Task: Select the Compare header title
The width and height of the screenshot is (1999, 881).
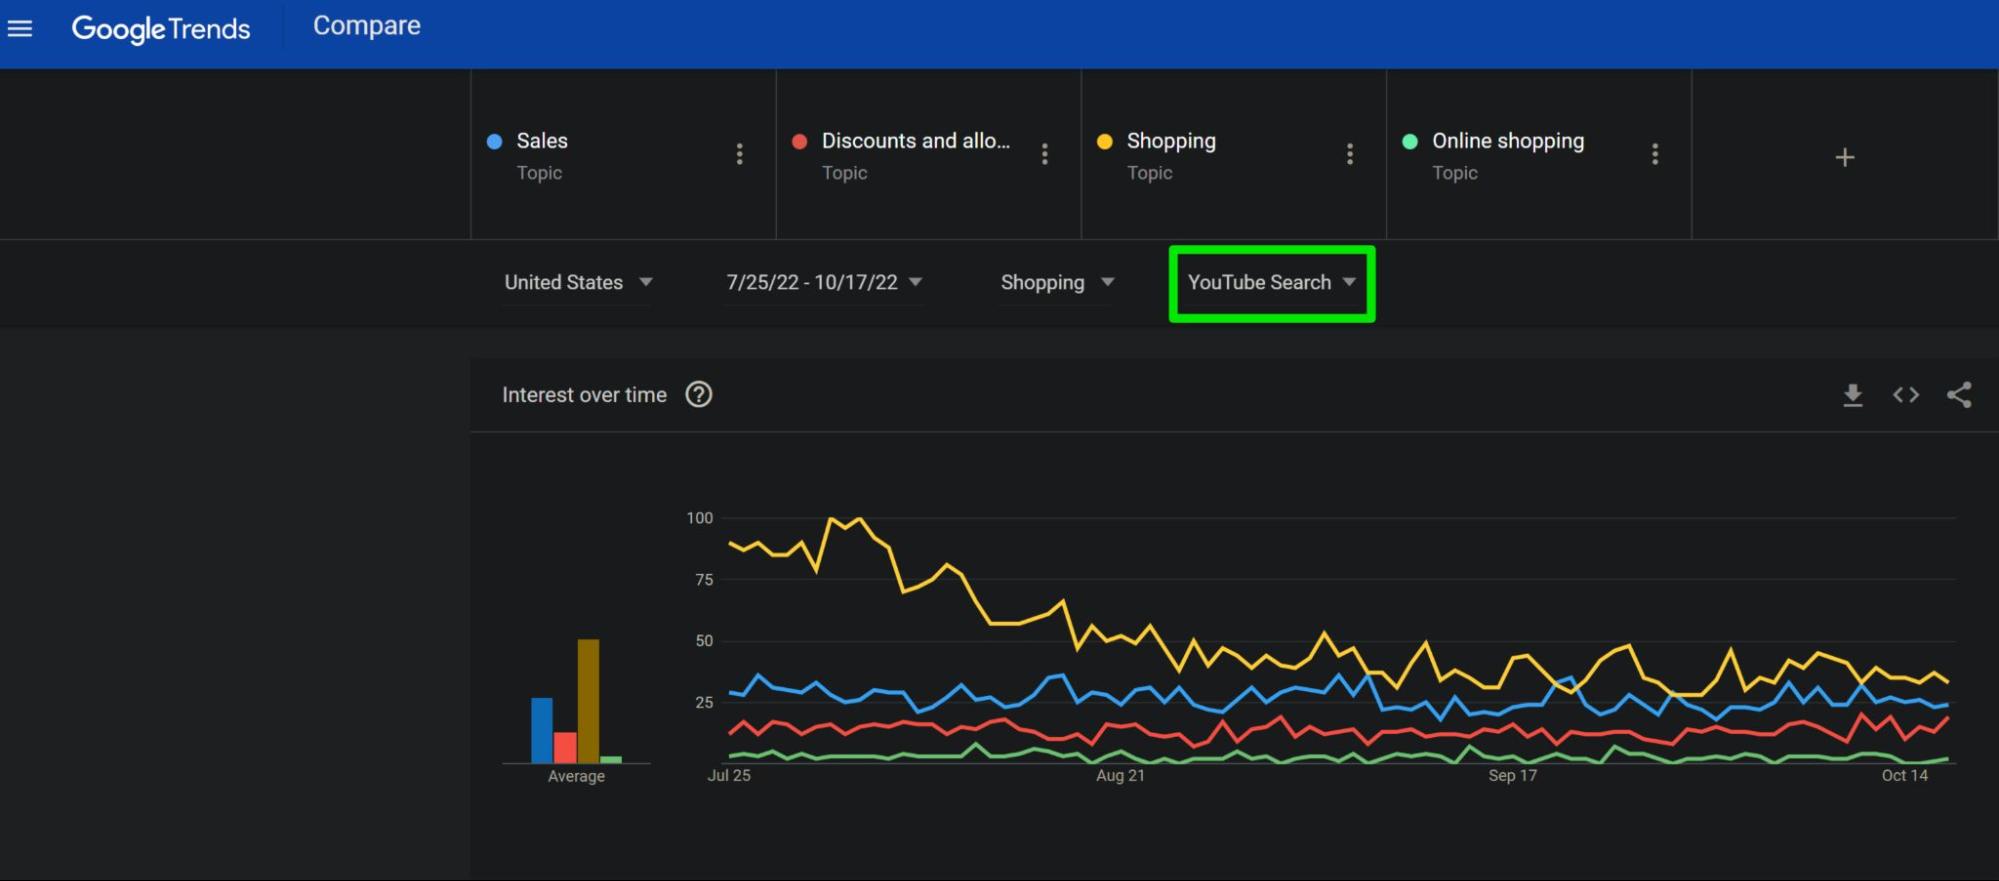Action: 367,26
